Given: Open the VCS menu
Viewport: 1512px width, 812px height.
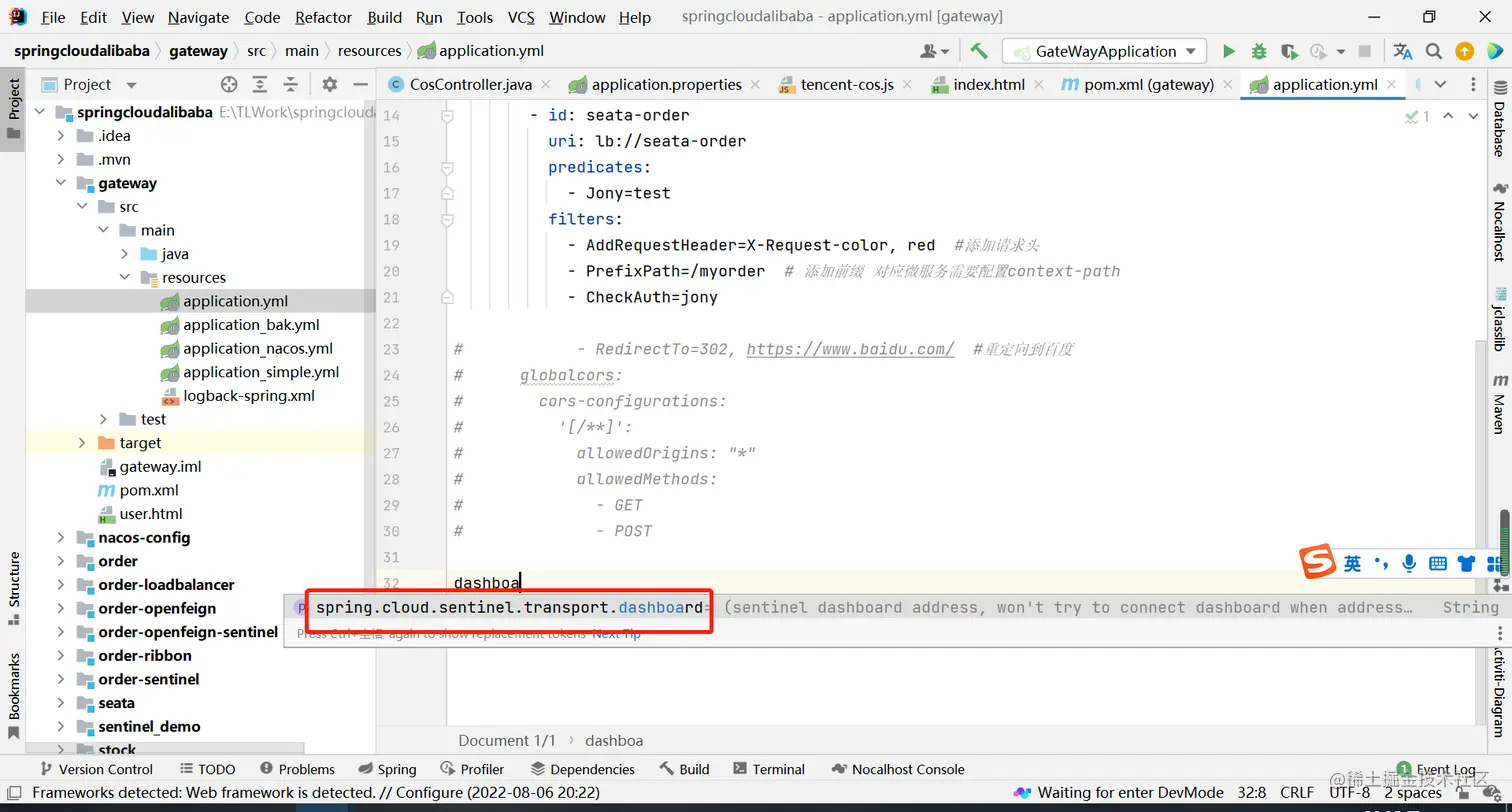Looking at the screenshot, I should tap(521, 18).
